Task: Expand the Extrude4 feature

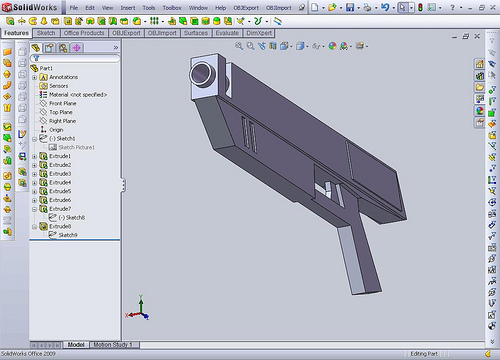Action: [34, 183]
